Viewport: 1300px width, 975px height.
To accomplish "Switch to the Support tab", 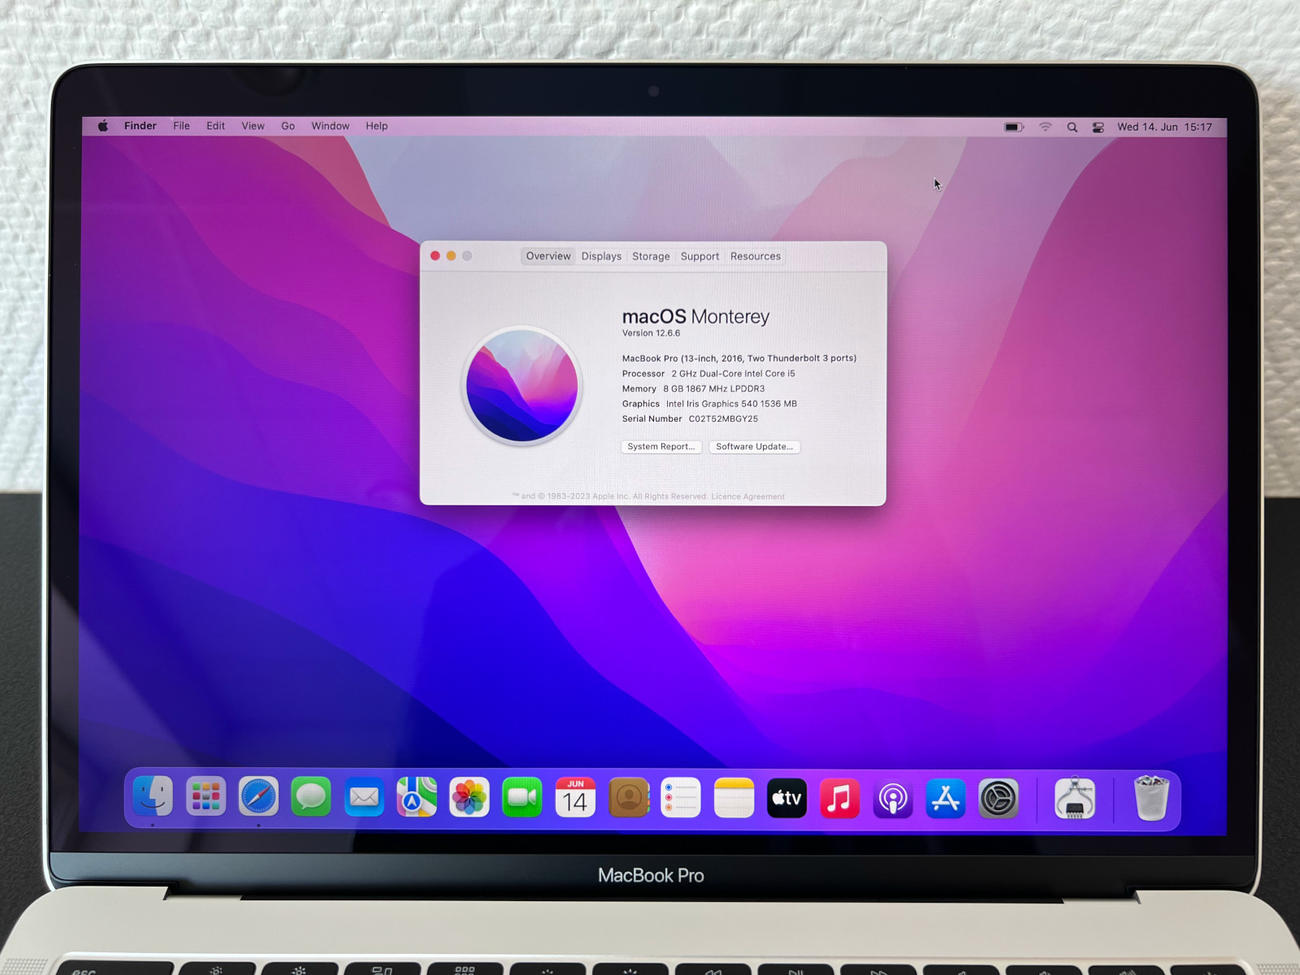I will pos(700,256).
